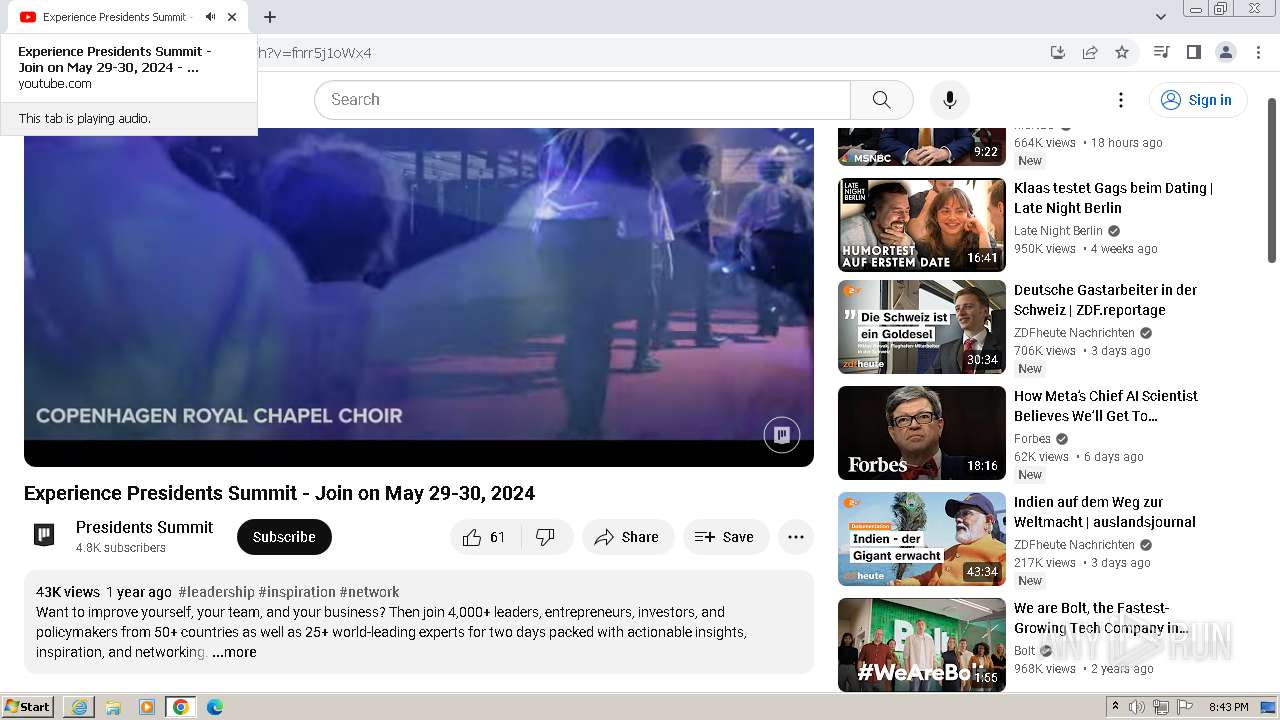Open #WeAreBolt video thumbnail
Image resolution: width=1280 pixels, height=720 pixels.
coord(922,645)
